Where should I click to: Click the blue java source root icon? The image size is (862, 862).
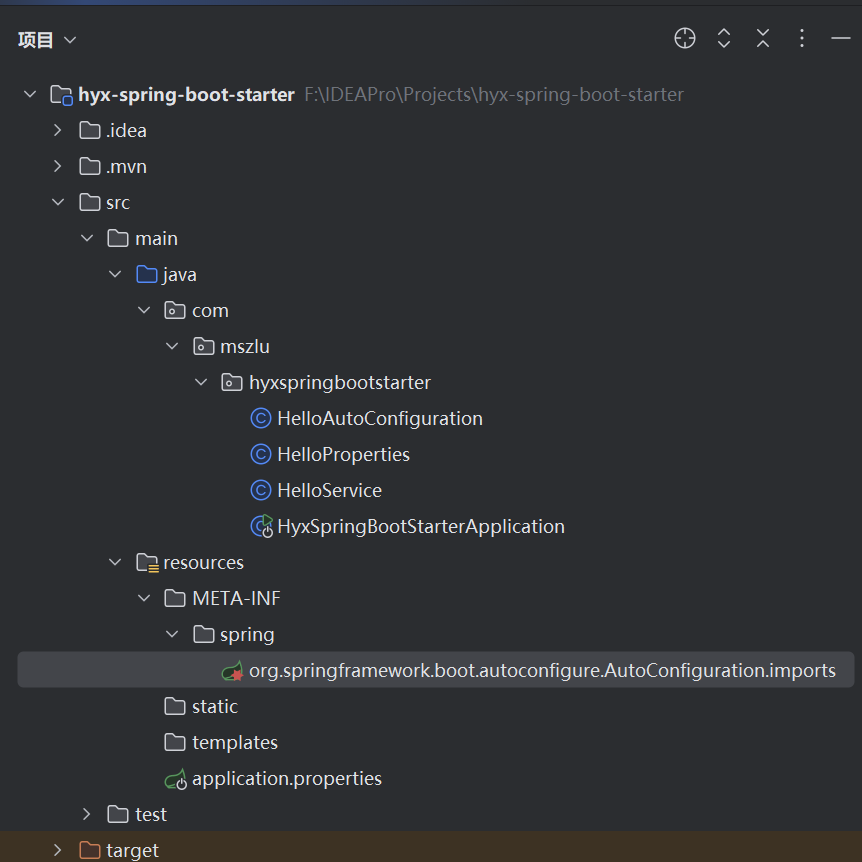click(147, 274)
